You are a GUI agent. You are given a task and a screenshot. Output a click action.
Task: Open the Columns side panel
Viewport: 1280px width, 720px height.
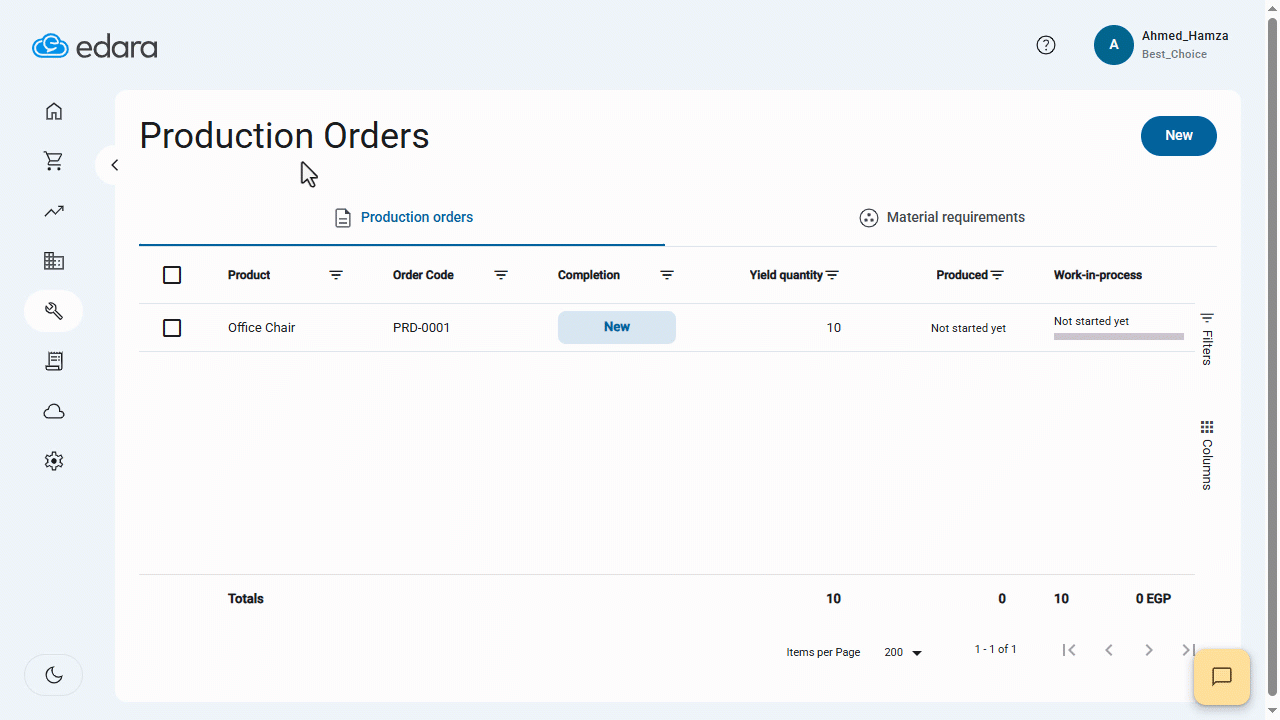click(x=1207, y=455)
